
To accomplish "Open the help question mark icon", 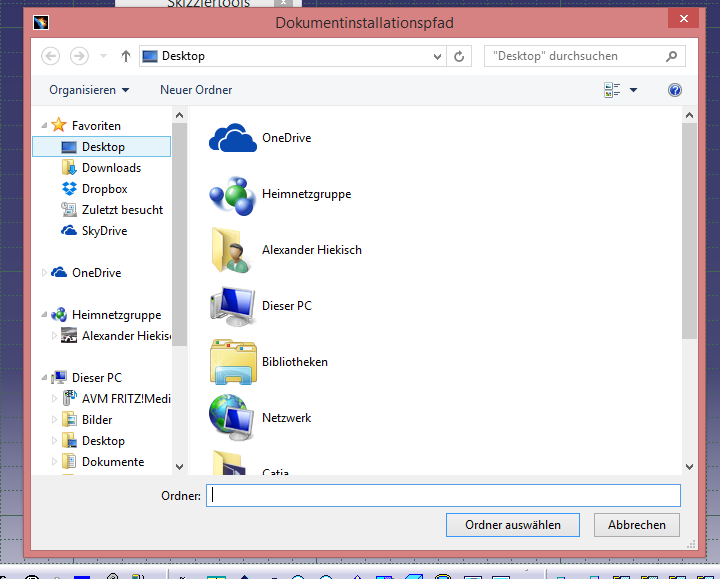I will (x=675, y=90).
